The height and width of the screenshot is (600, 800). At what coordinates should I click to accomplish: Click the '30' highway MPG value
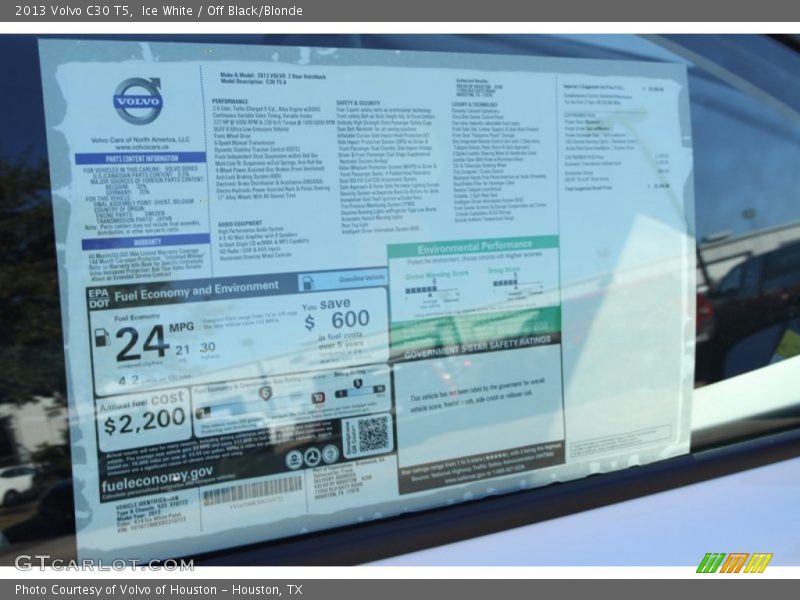(207, 347)
